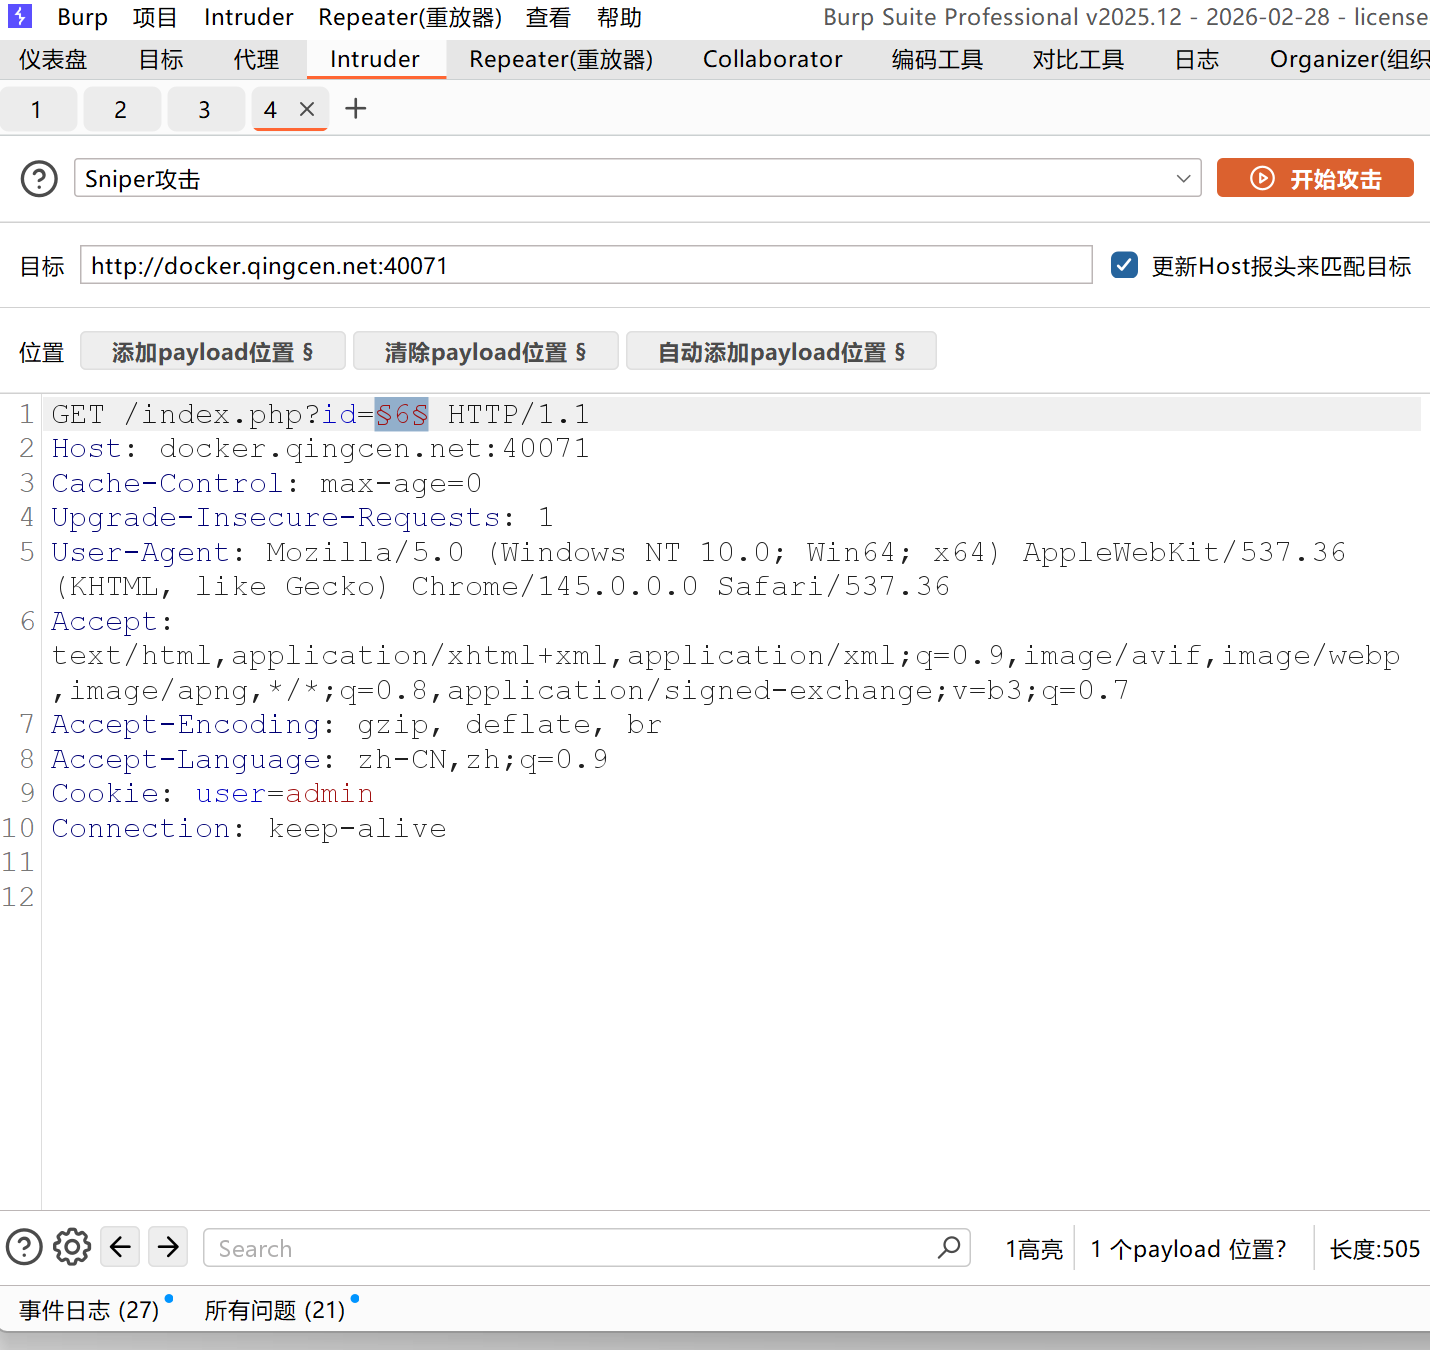
Task: Go to next search match arrow
Action: point(168,1247)
